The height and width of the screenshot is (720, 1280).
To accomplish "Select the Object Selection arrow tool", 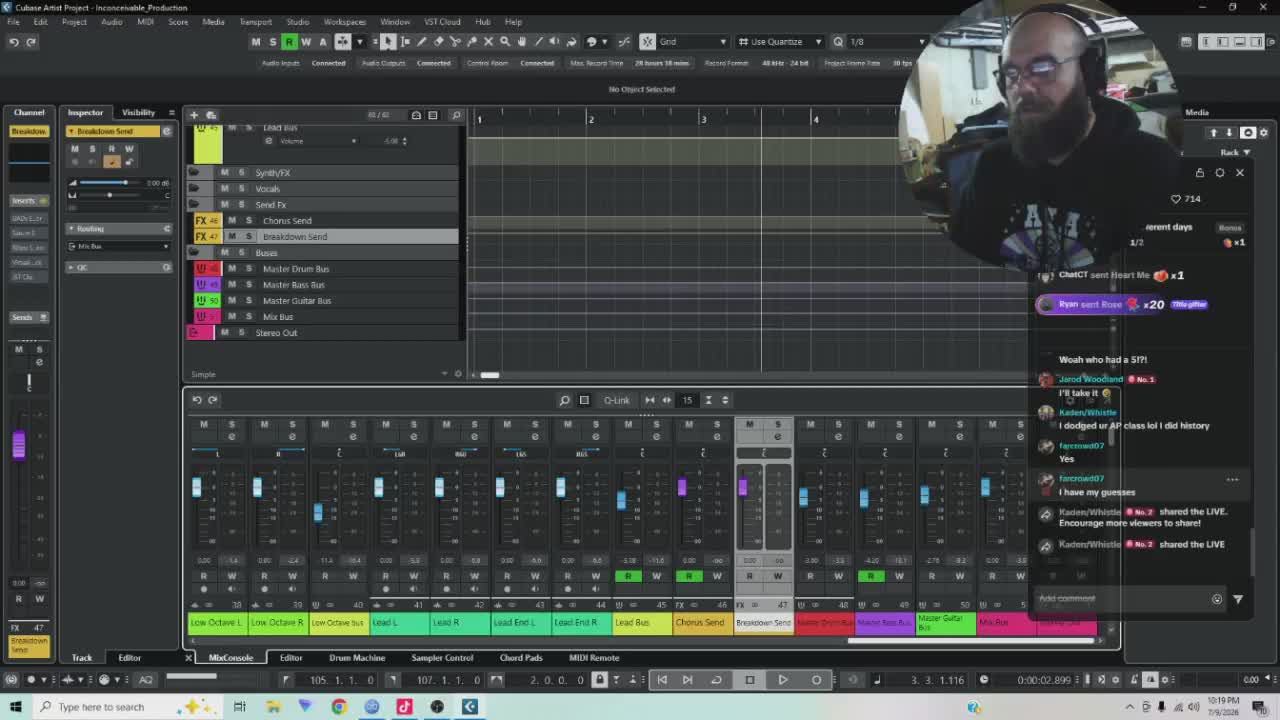I will [388, 41].
